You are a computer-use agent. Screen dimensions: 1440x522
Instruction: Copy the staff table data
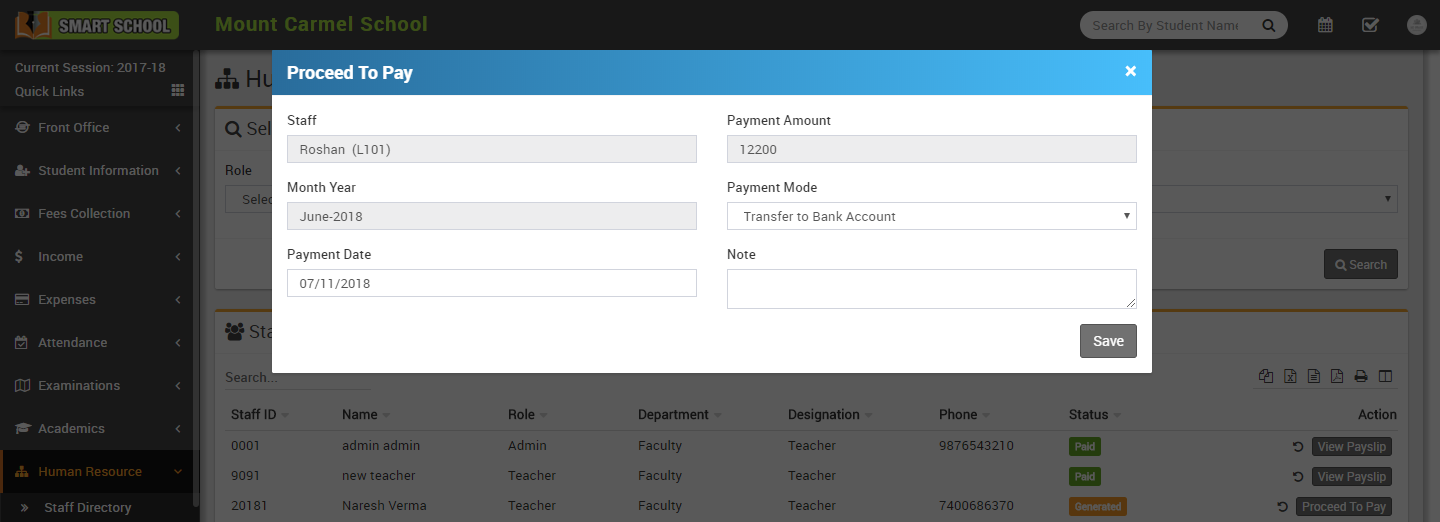pos(1266,377)
